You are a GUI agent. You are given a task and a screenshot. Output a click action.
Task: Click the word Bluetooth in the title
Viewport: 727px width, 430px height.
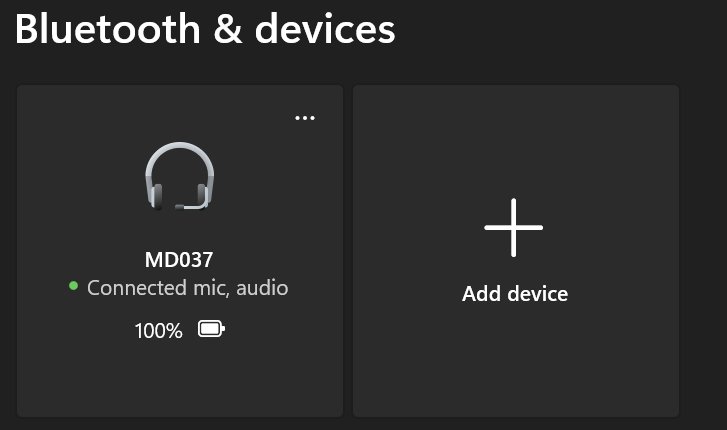108,29
